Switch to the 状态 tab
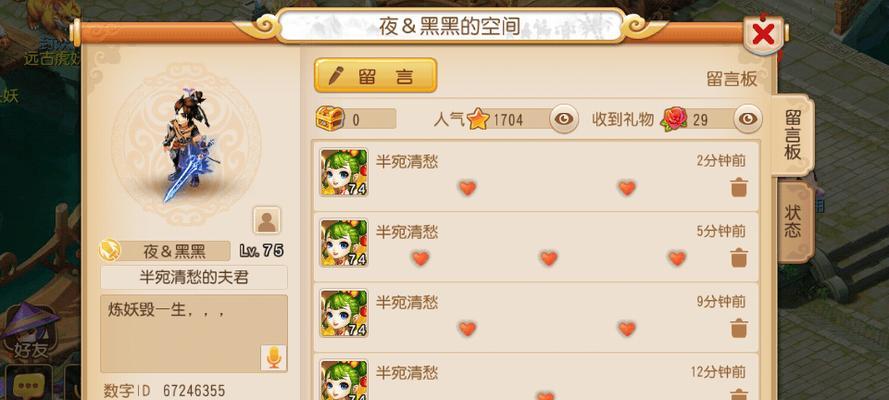This screenshot has width=889, height=400. tap(793, 221)
